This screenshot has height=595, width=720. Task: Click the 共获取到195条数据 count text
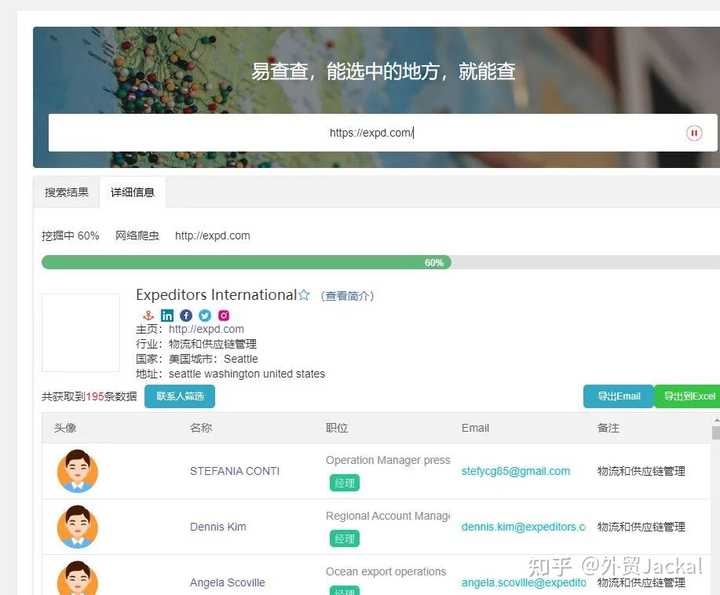click(89, 396)
